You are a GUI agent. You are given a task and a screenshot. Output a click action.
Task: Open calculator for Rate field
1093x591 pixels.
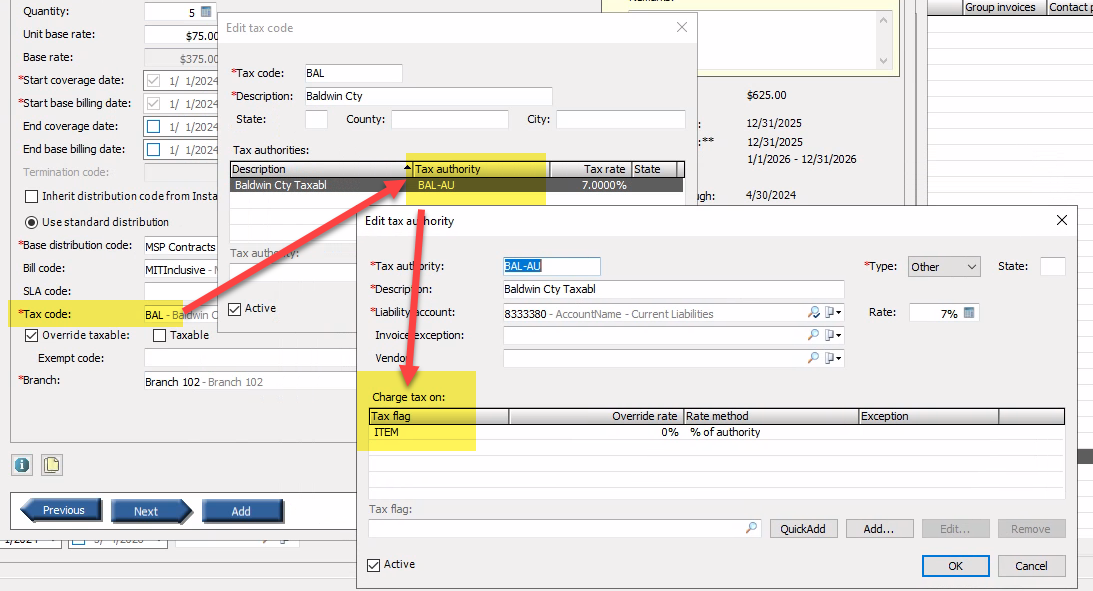(x=969, y=313)
